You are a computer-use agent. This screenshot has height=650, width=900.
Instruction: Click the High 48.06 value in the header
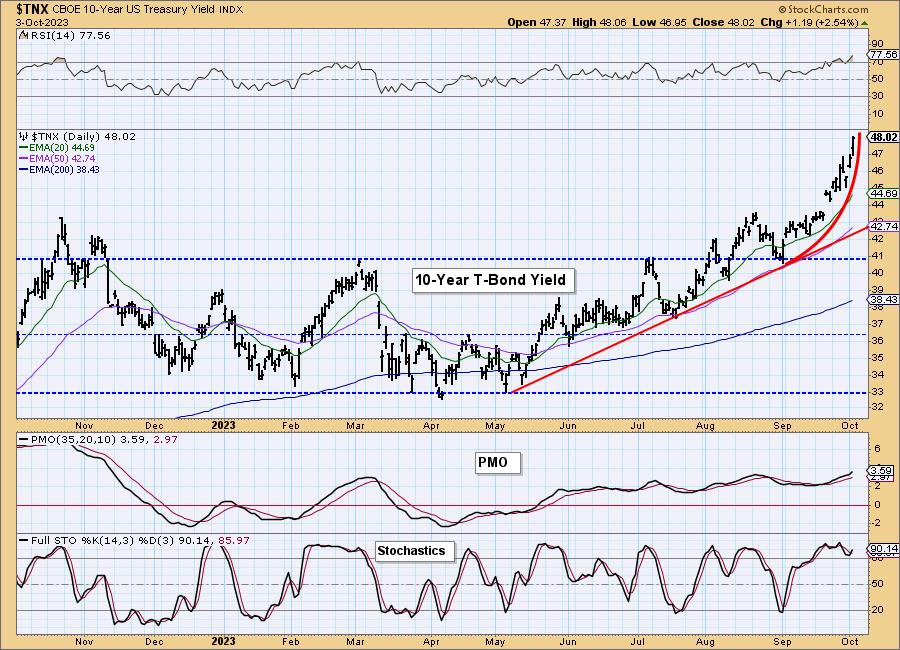(599, 22)
